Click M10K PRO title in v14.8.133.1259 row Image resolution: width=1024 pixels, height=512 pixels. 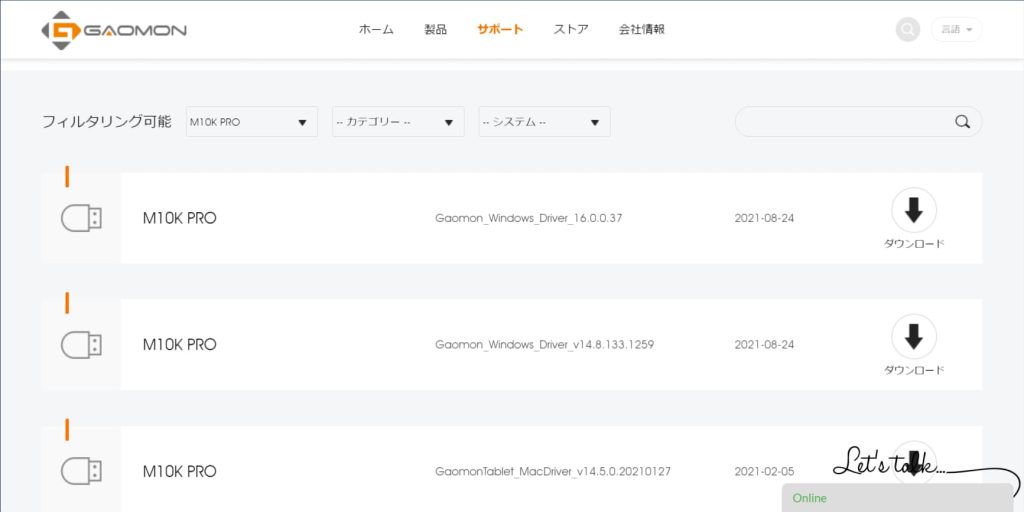tap(180, 345)
